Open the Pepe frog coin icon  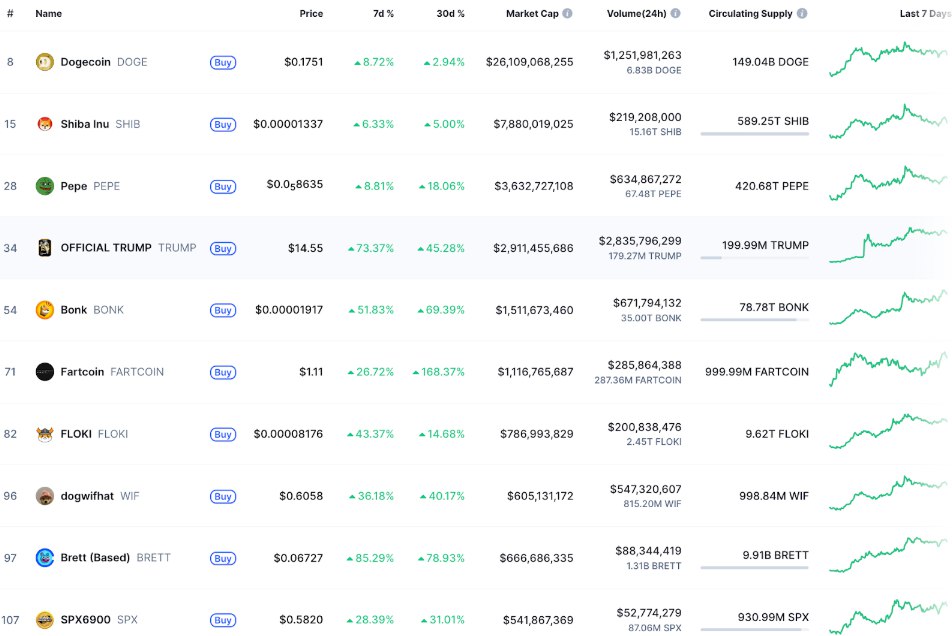[x=44, y=186]
